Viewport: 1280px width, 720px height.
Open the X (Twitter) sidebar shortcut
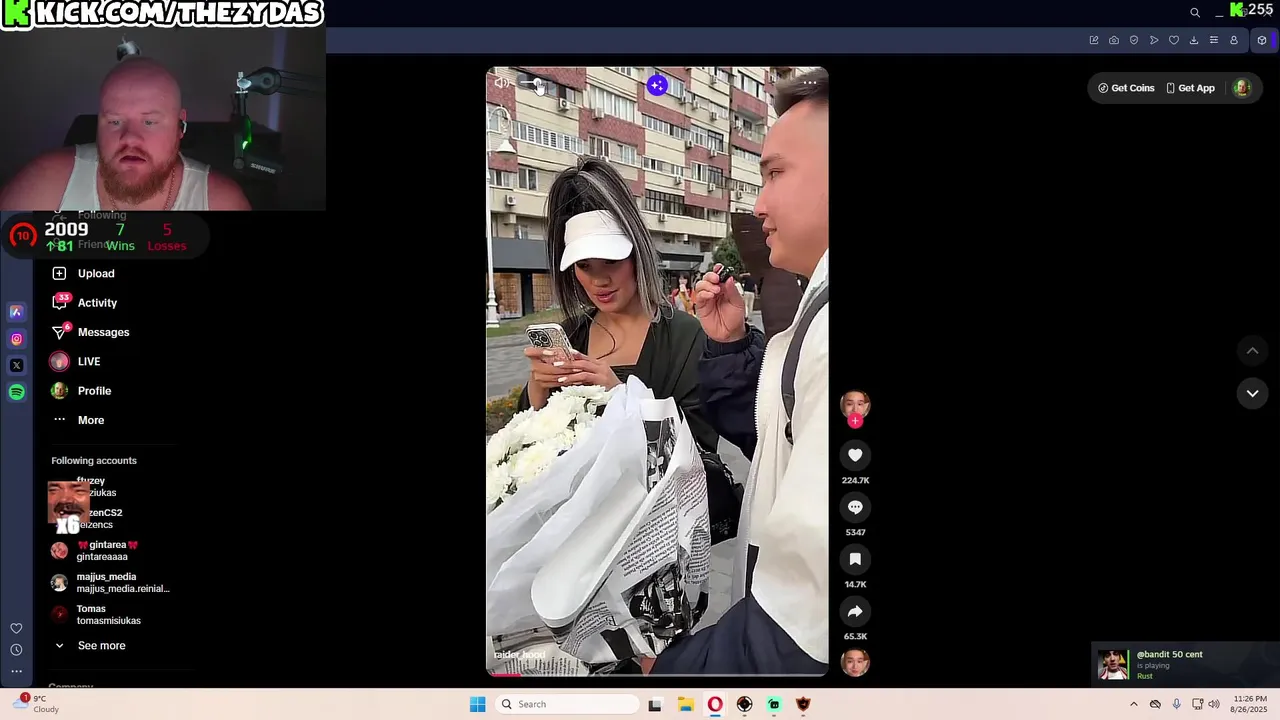click(16, 365)
